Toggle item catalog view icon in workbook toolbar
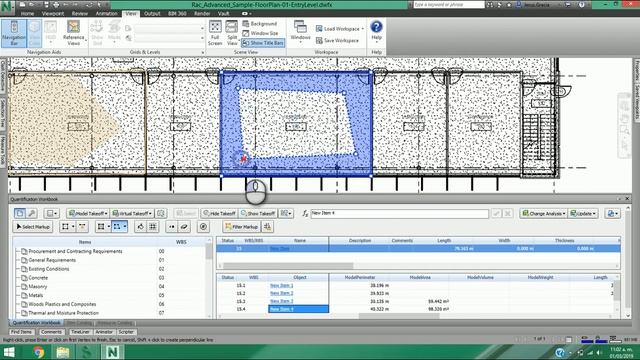Image resolution: width=640 pixels, height=360 pixels. click(x=20, y=213)
